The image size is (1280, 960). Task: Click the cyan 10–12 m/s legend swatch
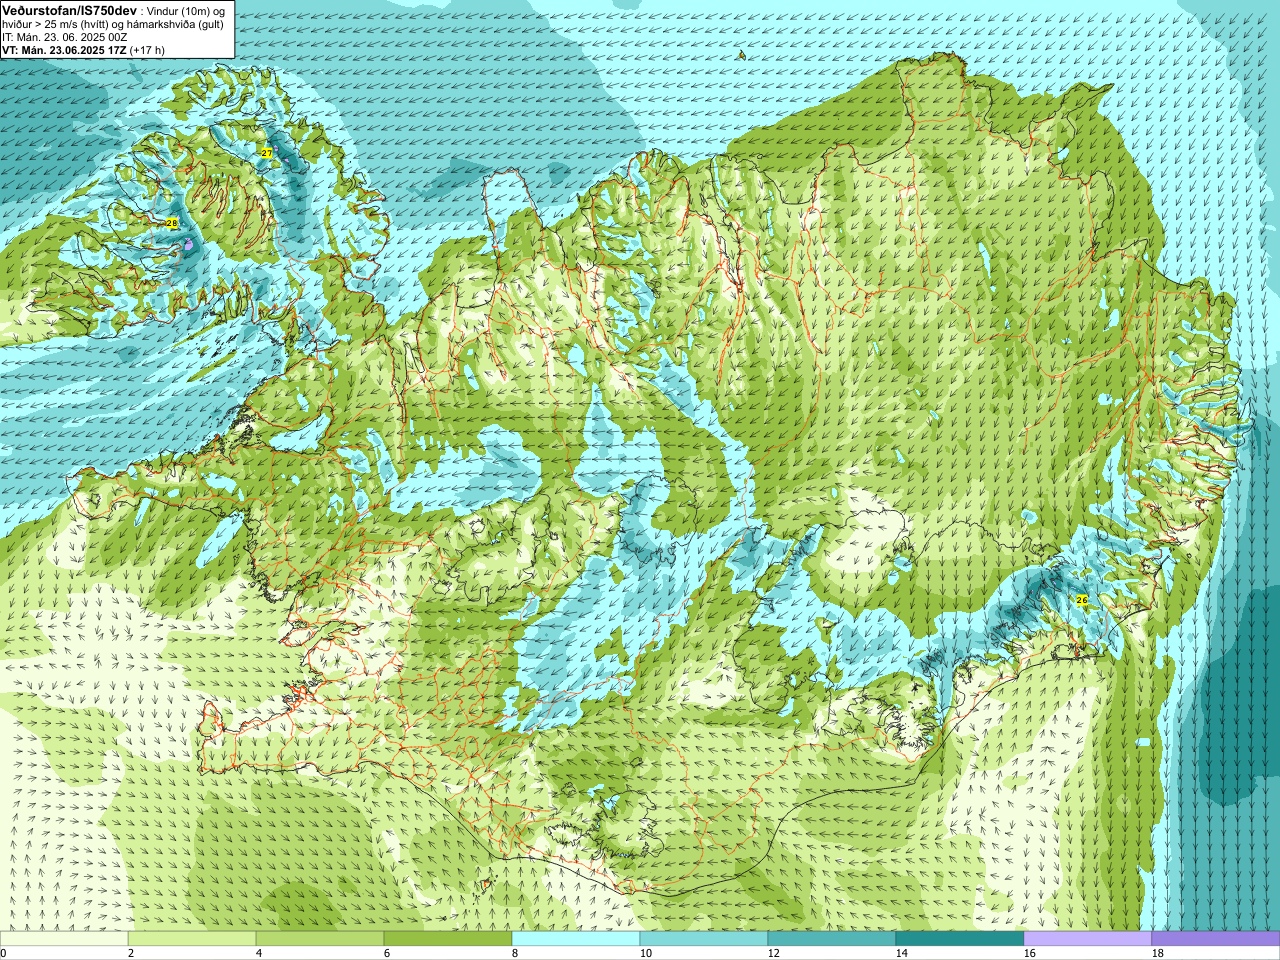[704, 939]
